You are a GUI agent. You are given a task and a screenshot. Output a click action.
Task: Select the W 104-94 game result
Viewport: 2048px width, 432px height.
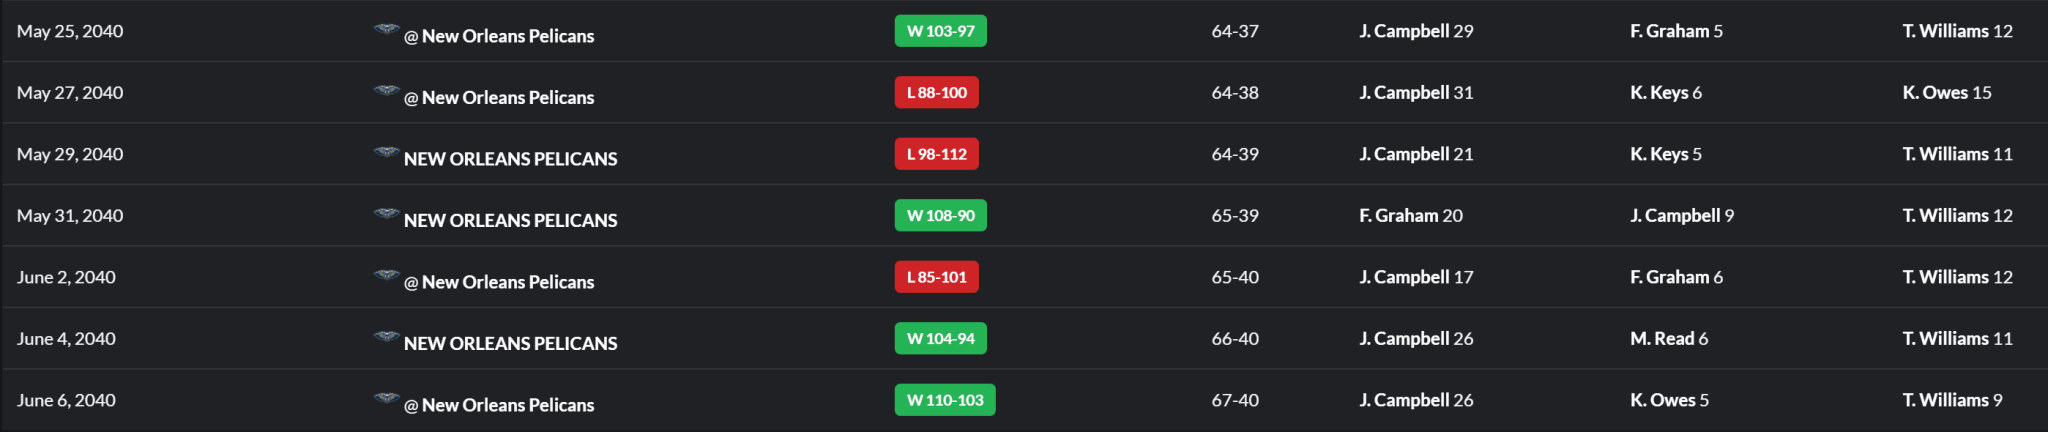click(x=940, y=339)
